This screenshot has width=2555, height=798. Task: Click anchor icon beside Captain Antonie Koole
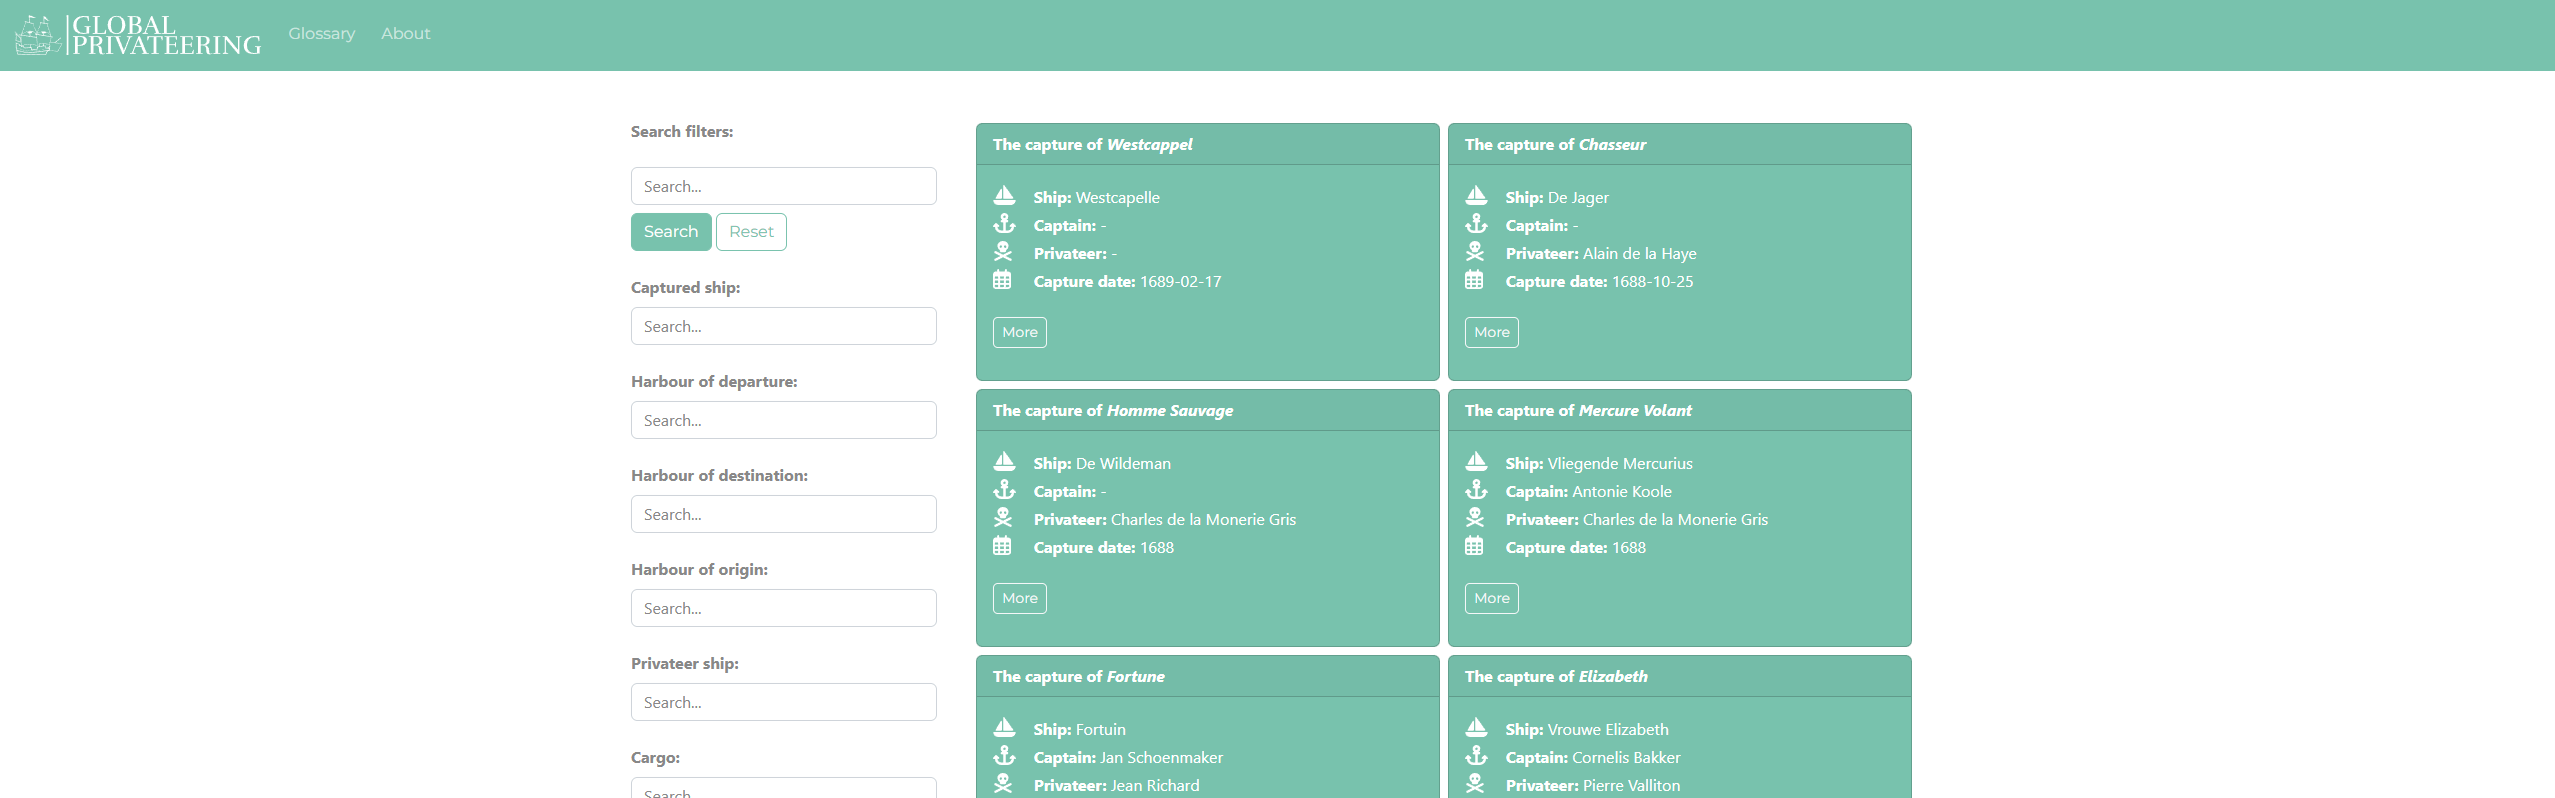click(x=1476, y=490)
